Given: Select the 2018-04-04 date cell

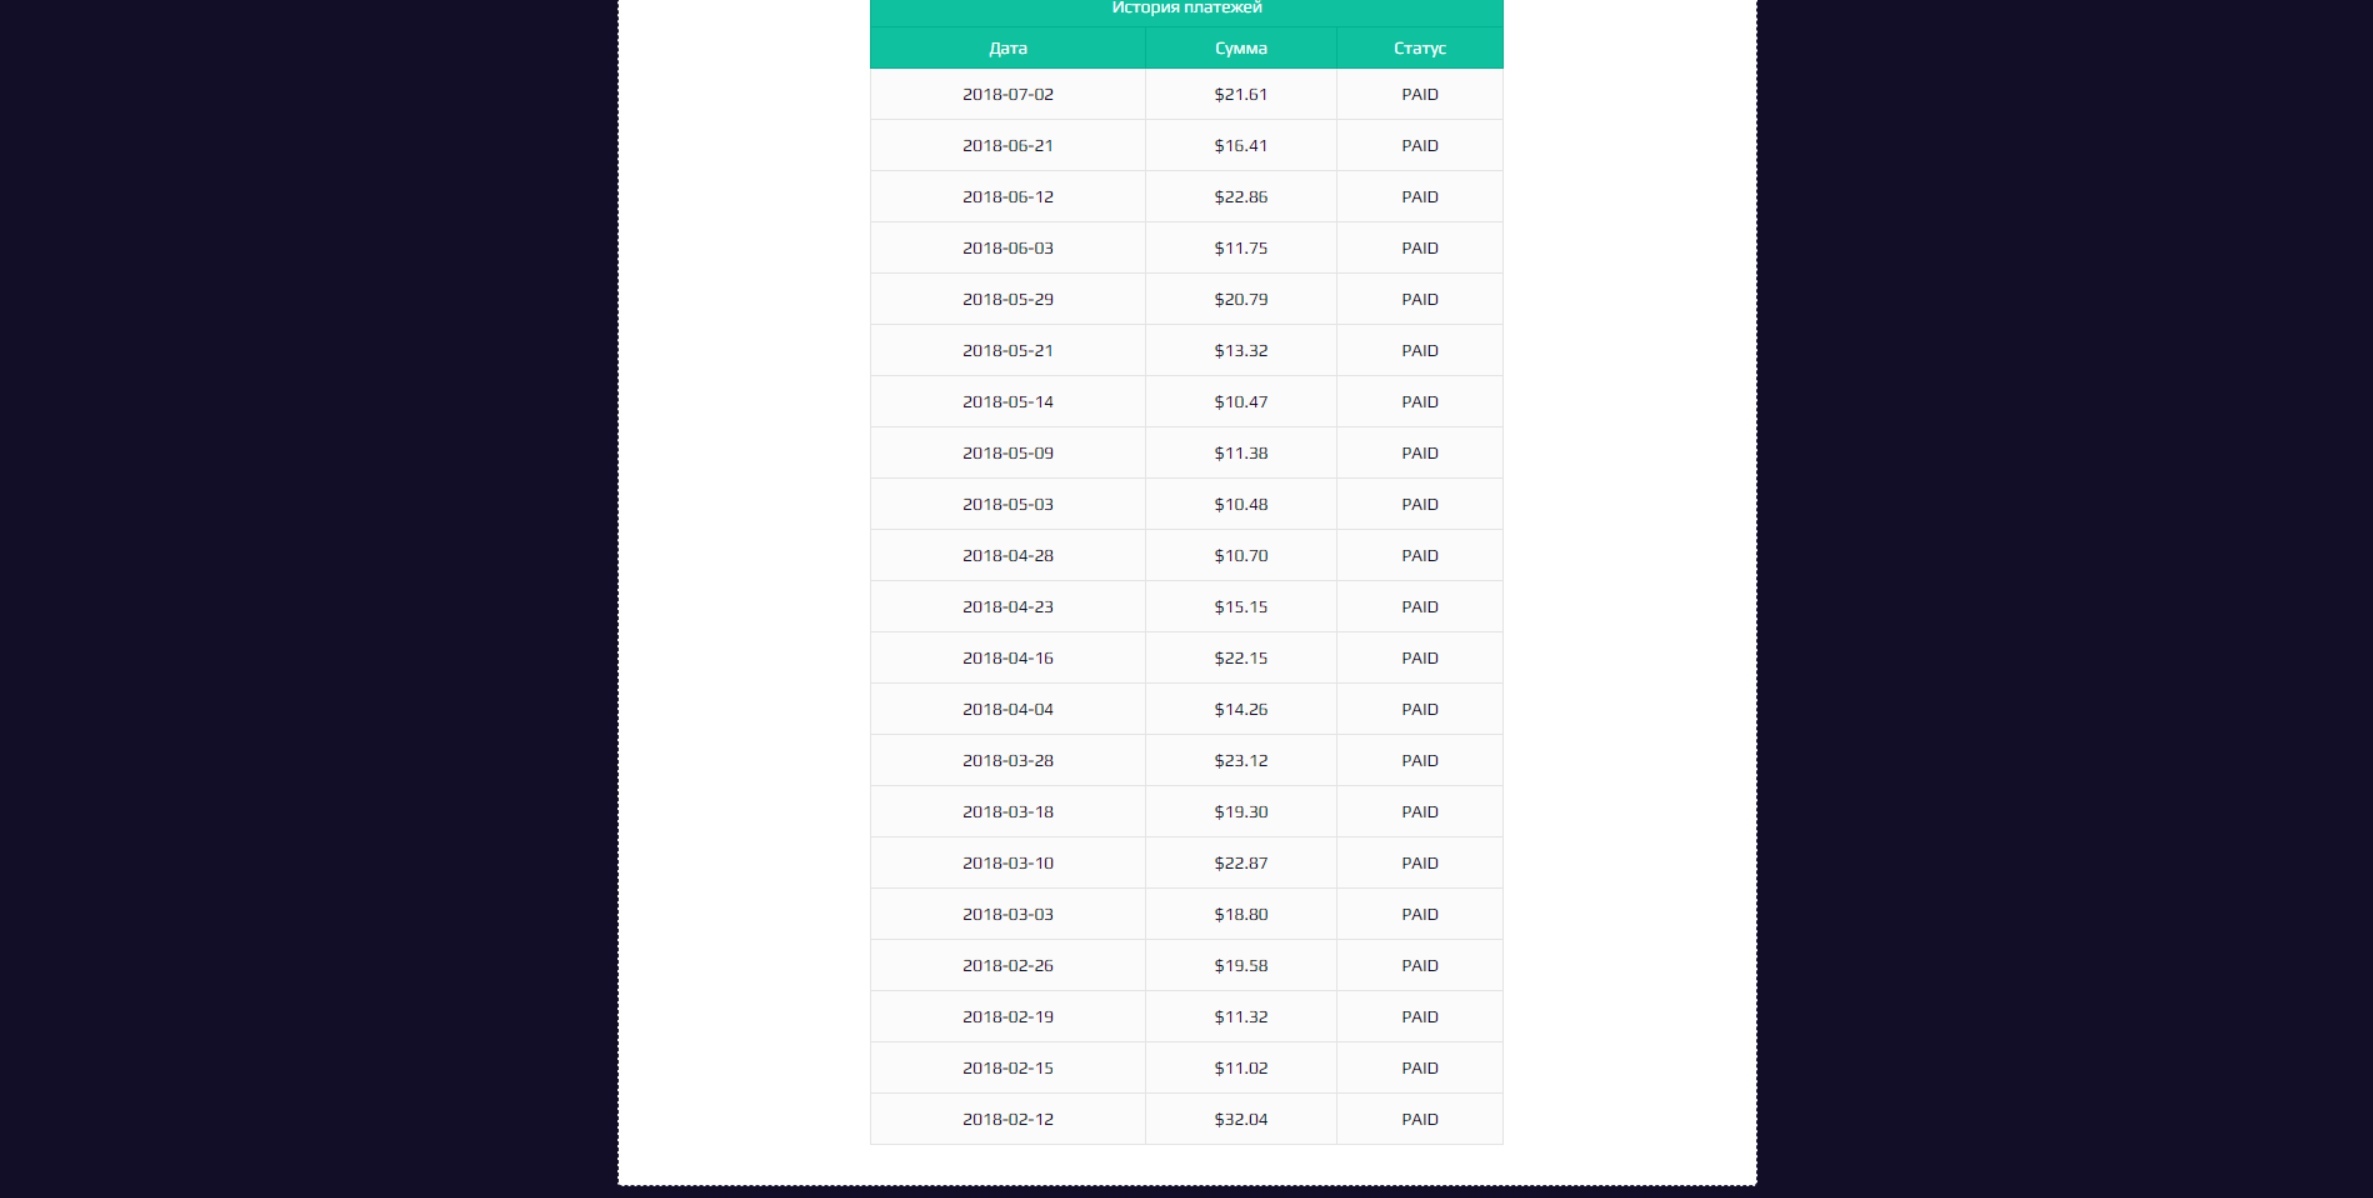Looking at the screenshot, I should click(1007, 709).
